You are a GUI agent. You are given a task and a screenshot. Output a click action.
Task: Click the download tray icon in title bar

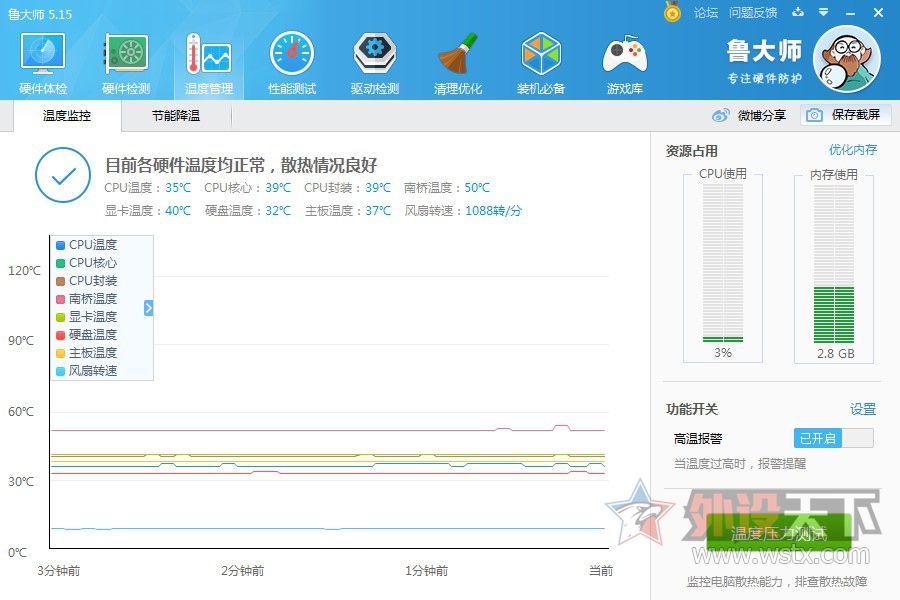click(798, 11)
